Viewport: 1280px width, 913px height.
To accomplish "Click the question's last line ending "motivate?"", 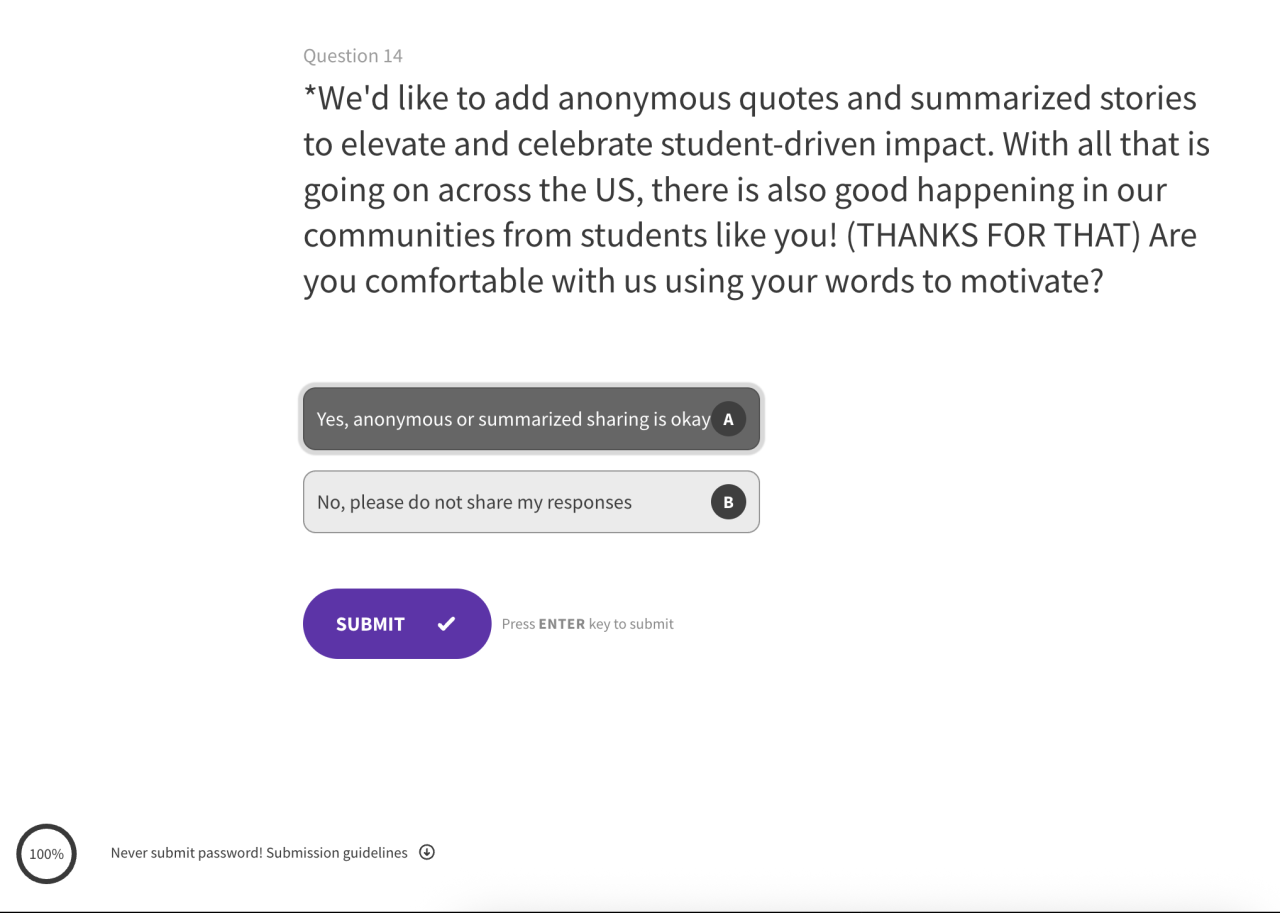I will pos(702,282).
